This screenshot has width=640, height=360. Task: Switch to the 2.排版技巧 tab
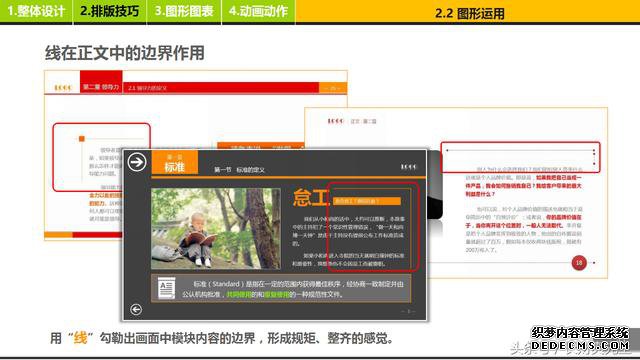[109, 11]
